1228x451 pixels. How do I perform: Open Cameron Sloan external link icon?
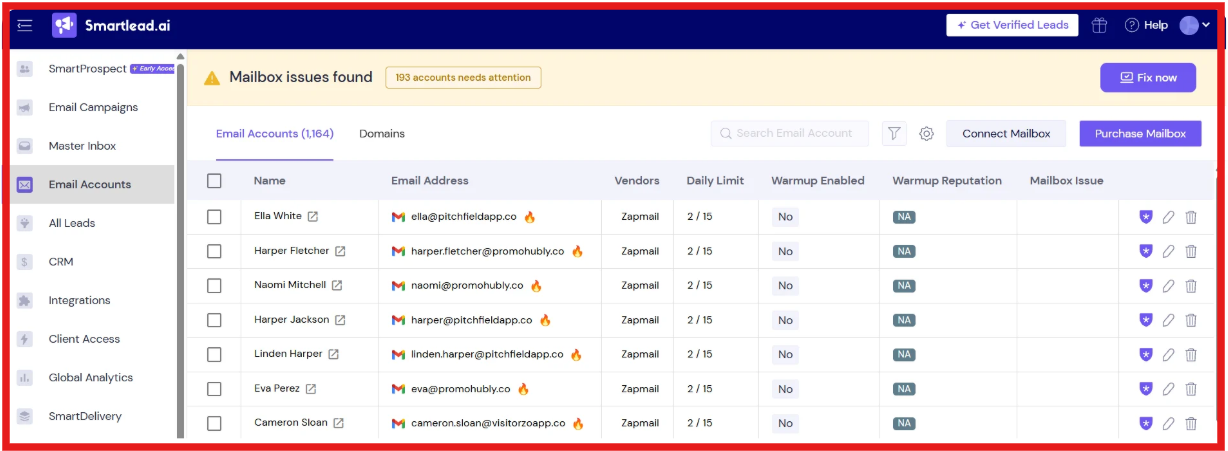(x=338, y=423)
